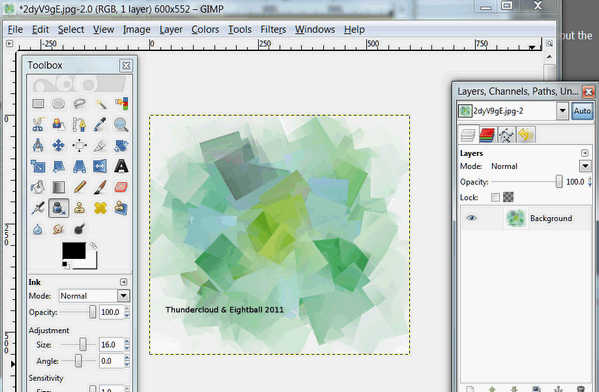
Task: Click the Ink Opacity value field
Action: pos(111,312)
